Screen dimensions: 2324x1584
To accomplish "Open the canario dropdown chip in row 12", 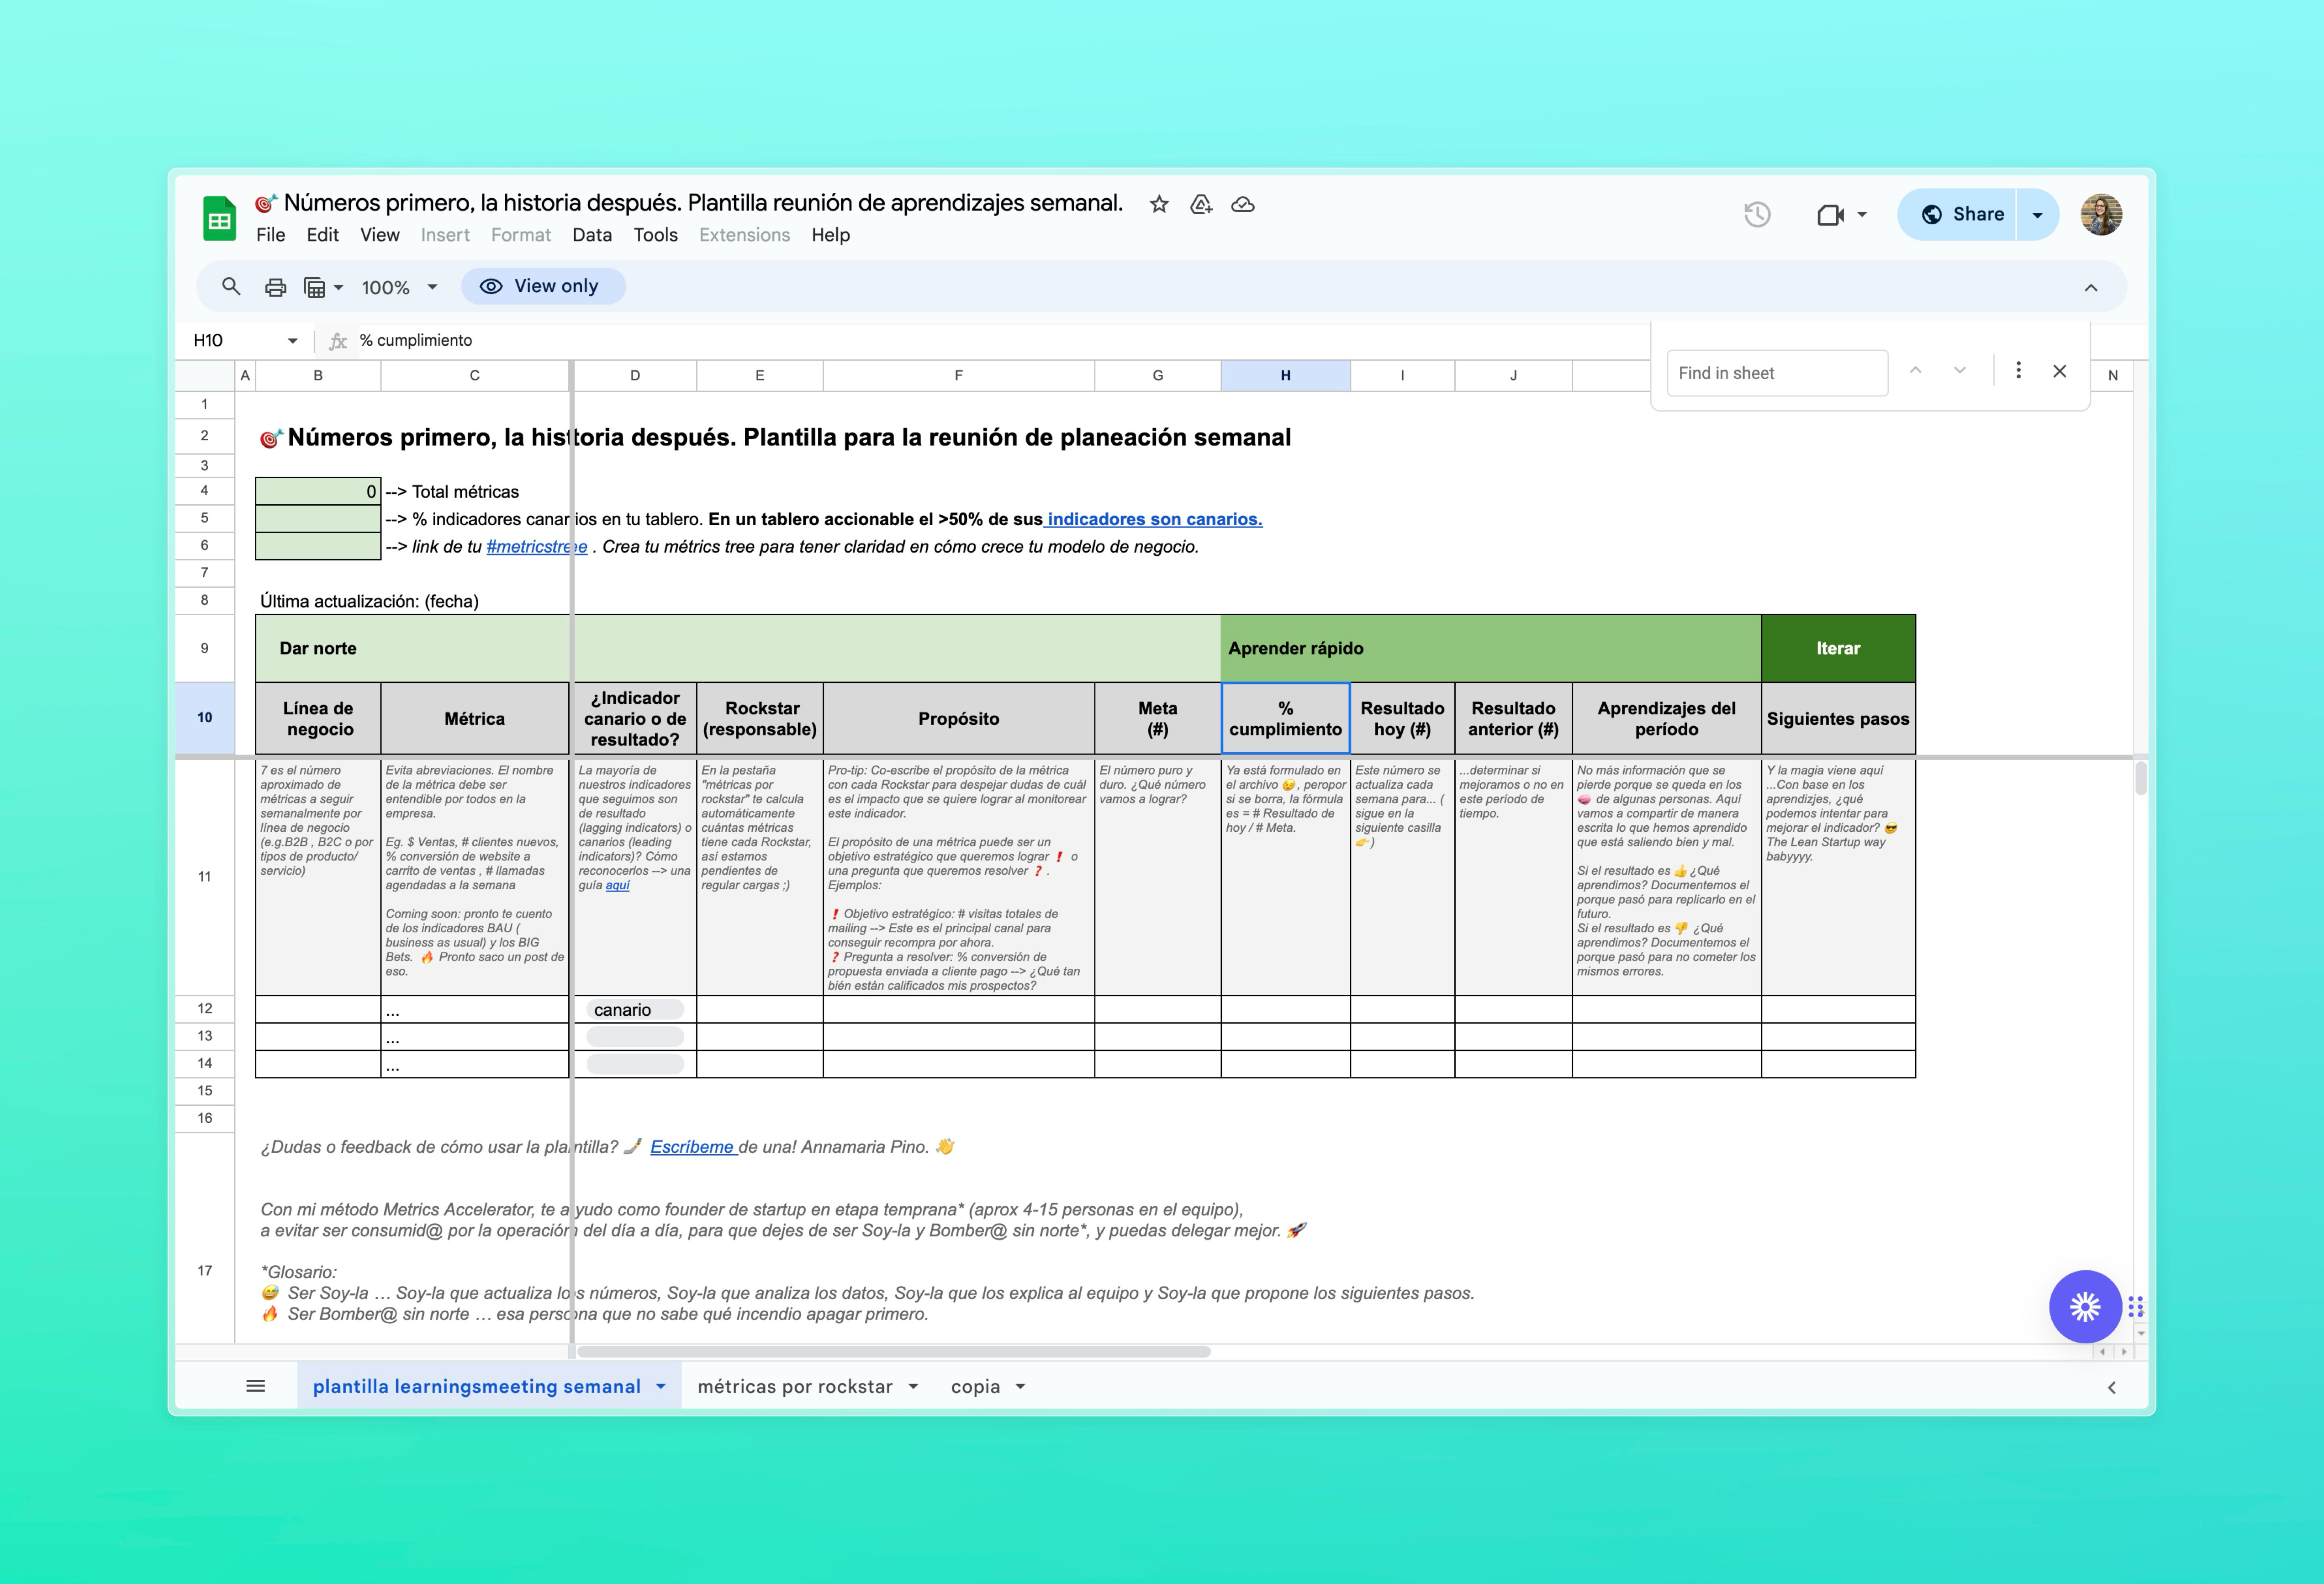I will pyautogui.click(x=634, y=1010).
